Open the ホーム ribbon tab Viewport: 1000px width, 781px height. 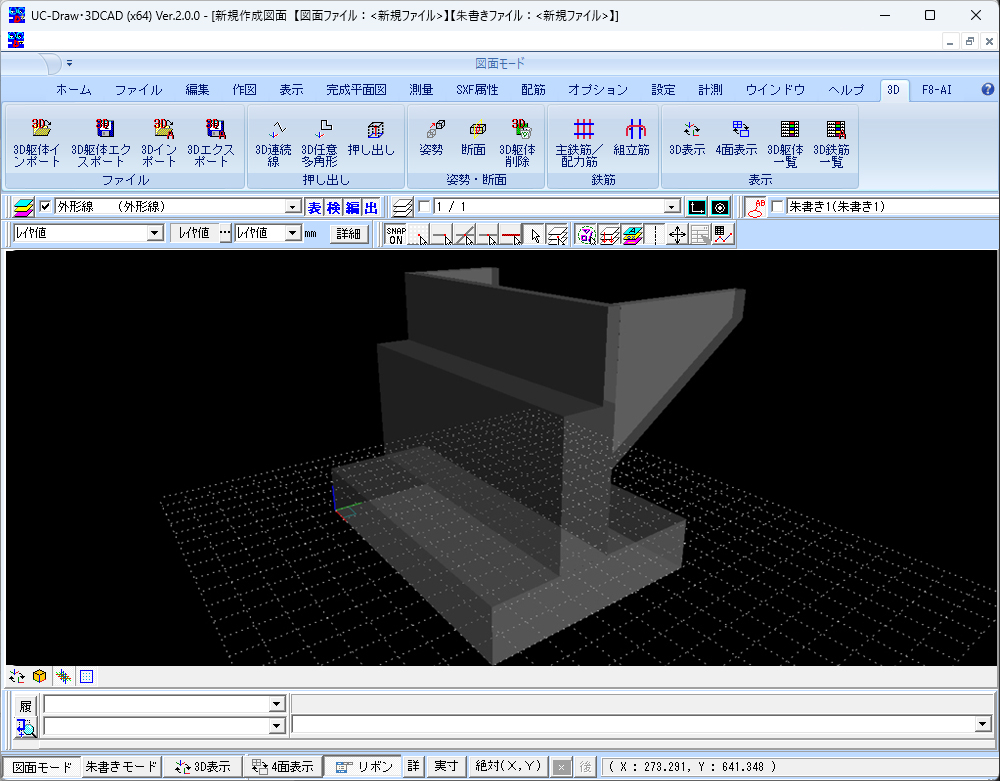[x=74, y=89]
